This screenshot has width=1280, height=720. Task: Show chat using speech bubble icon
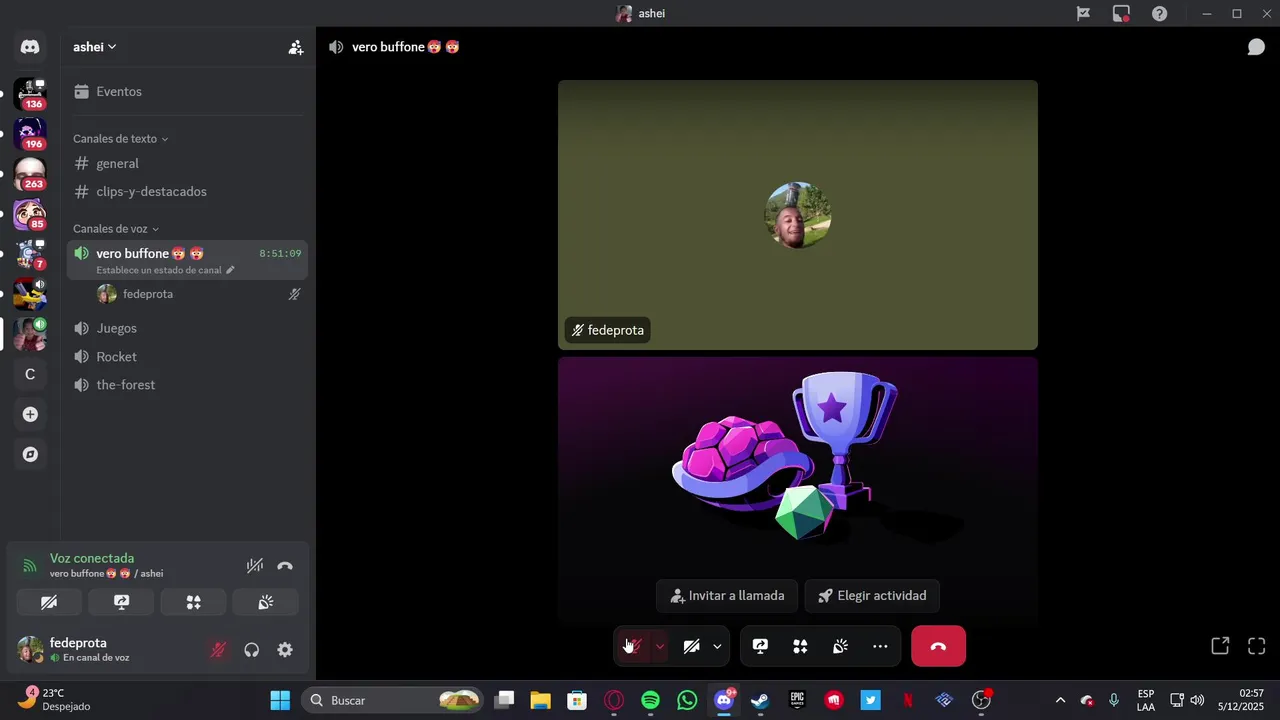(x=1256, y=47)
